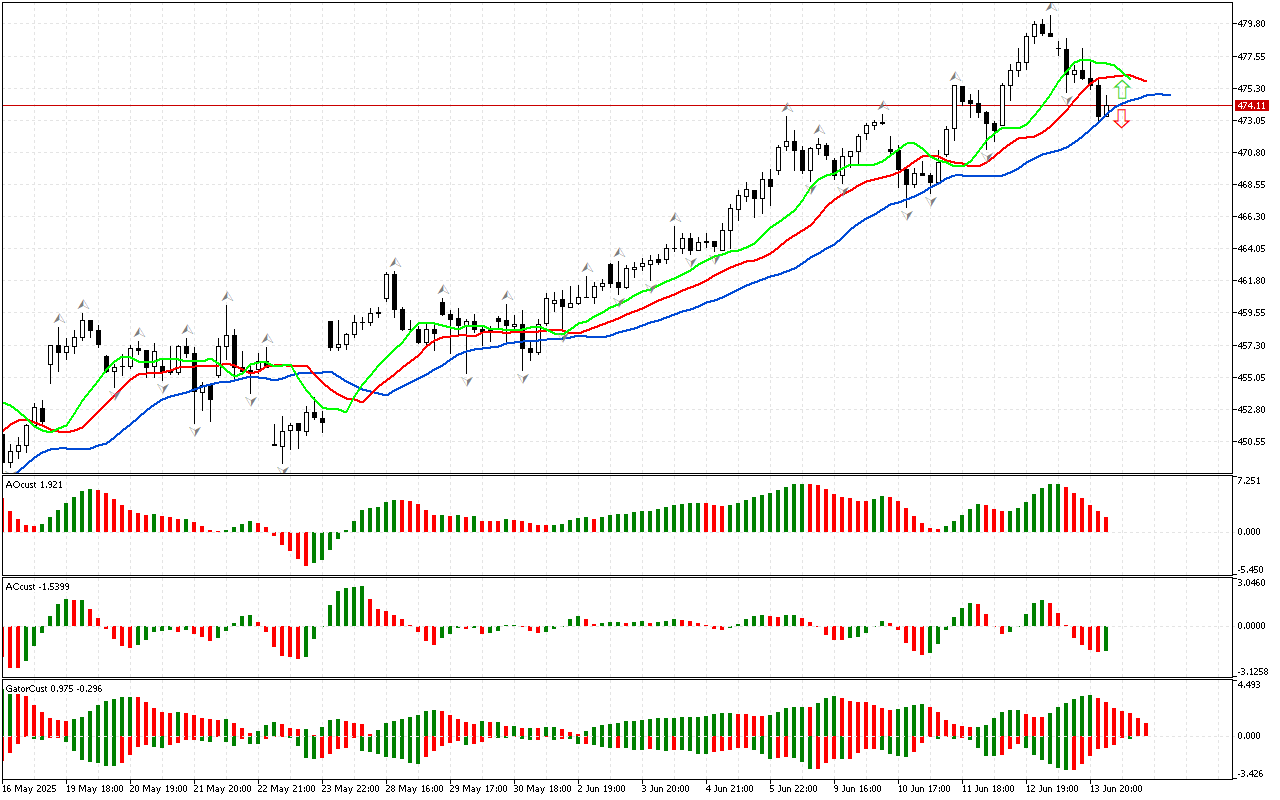
Task: Click the final green bar in the ACcust histogram
Action: [x=1107, y=638]
